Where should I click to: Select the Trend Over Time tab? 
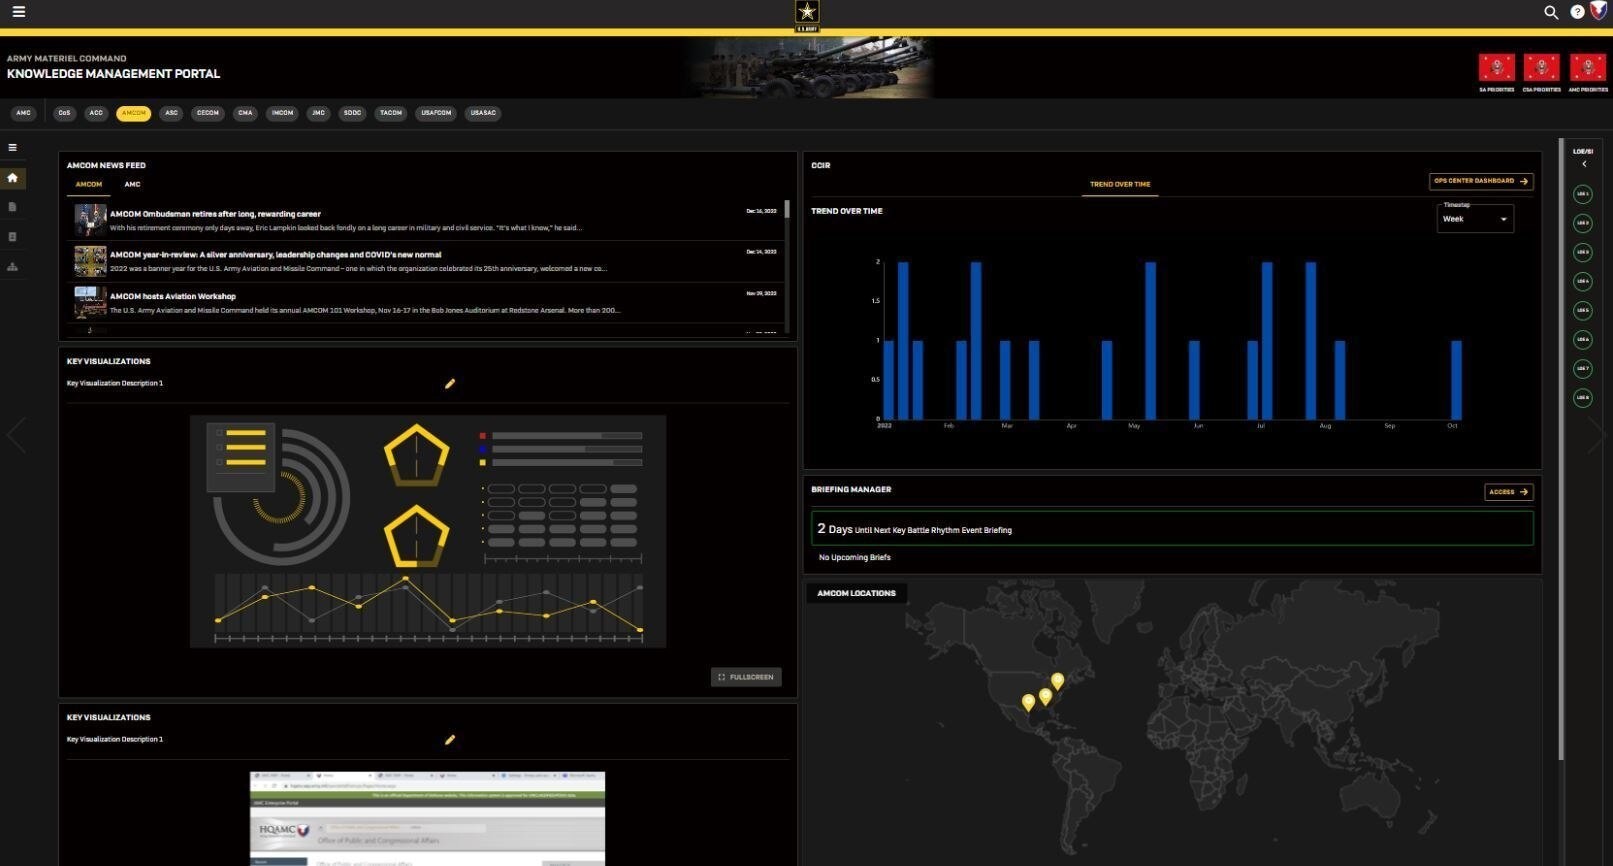point(1120,184)
